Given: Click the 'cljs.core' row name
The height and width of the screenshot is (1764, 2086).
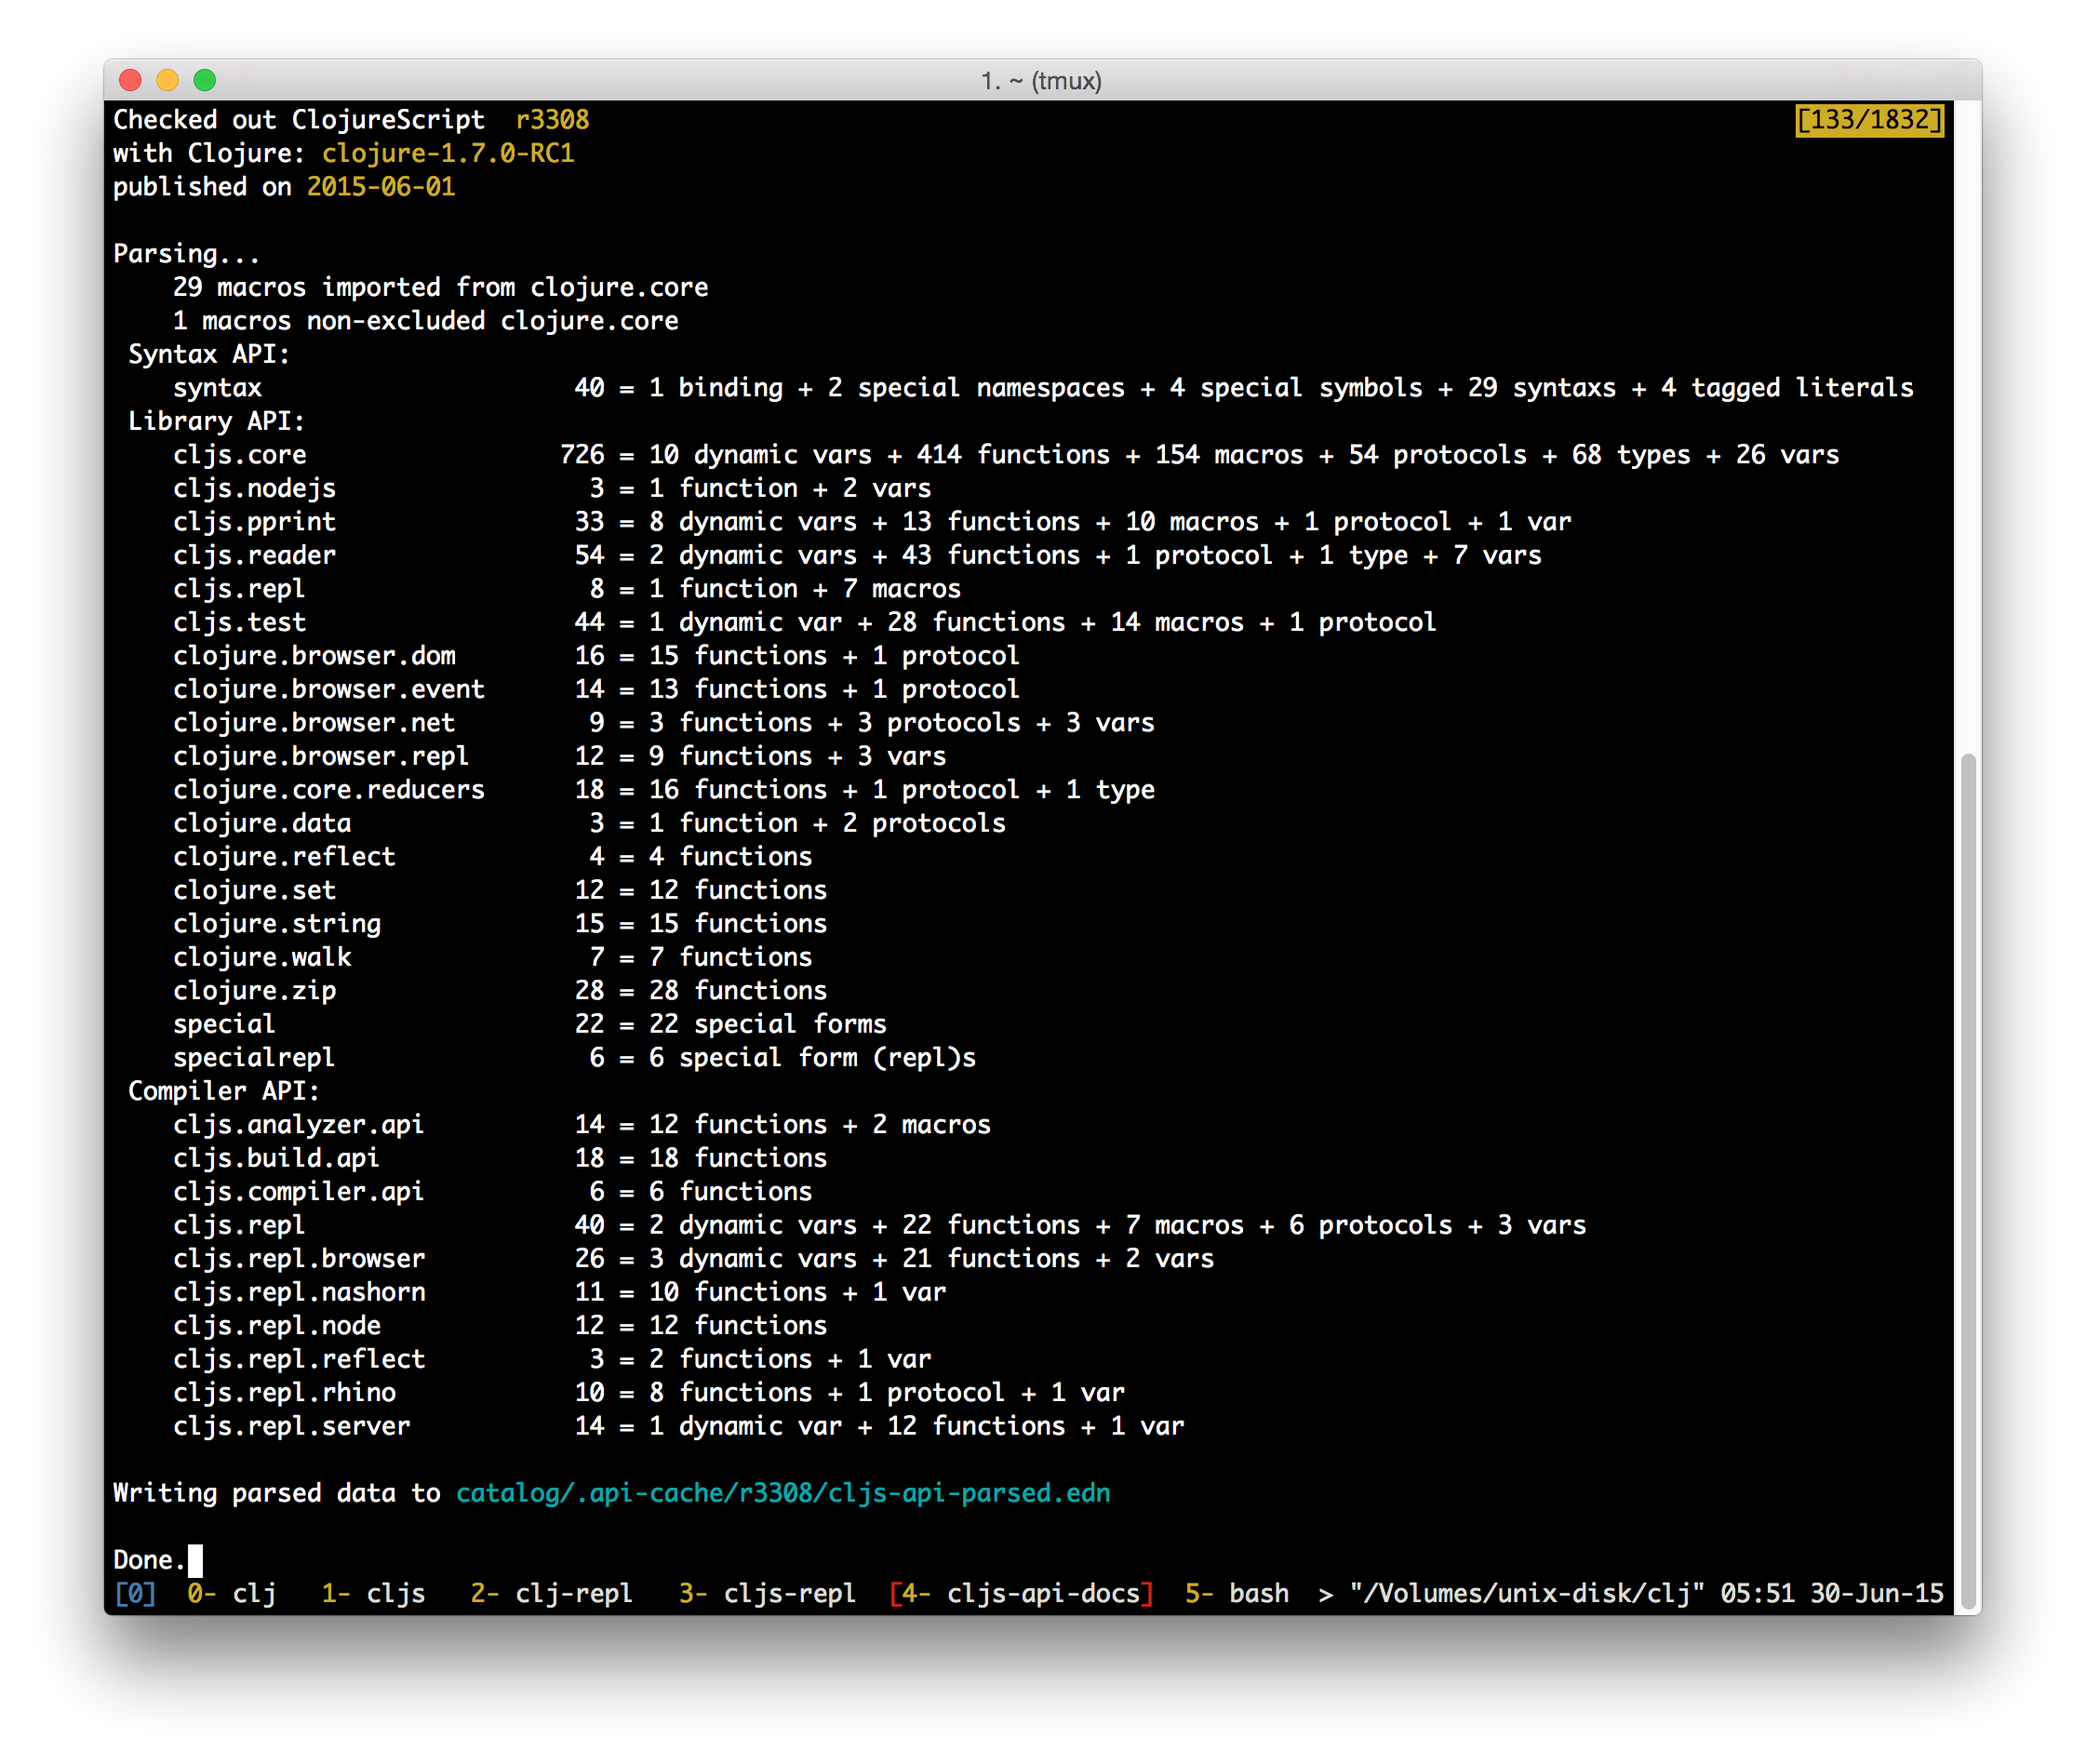Looking at the screenshot, I should (240, 455).
